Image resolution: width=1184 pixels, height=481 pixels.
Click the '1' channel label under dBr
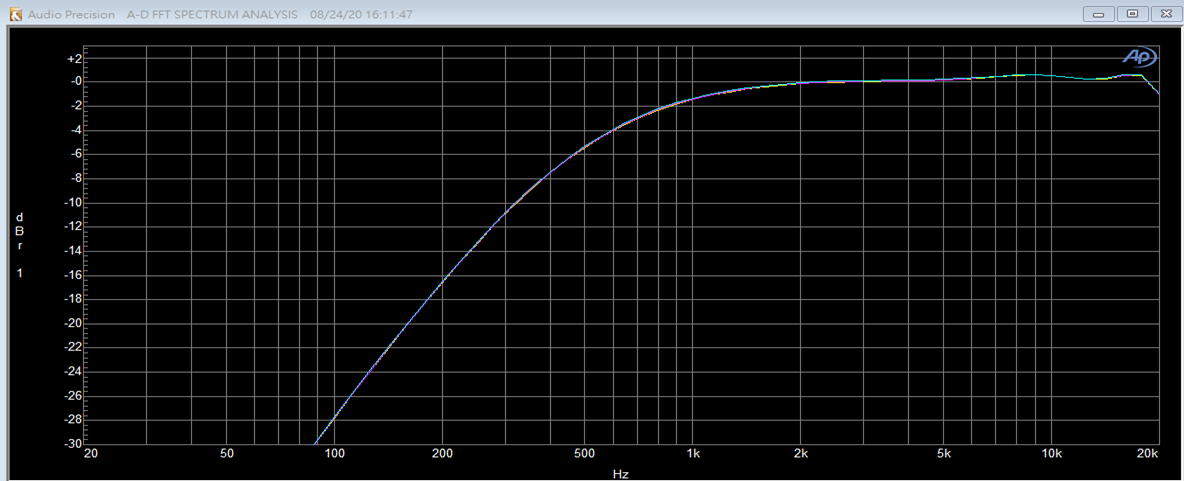[x=19, y=273]
